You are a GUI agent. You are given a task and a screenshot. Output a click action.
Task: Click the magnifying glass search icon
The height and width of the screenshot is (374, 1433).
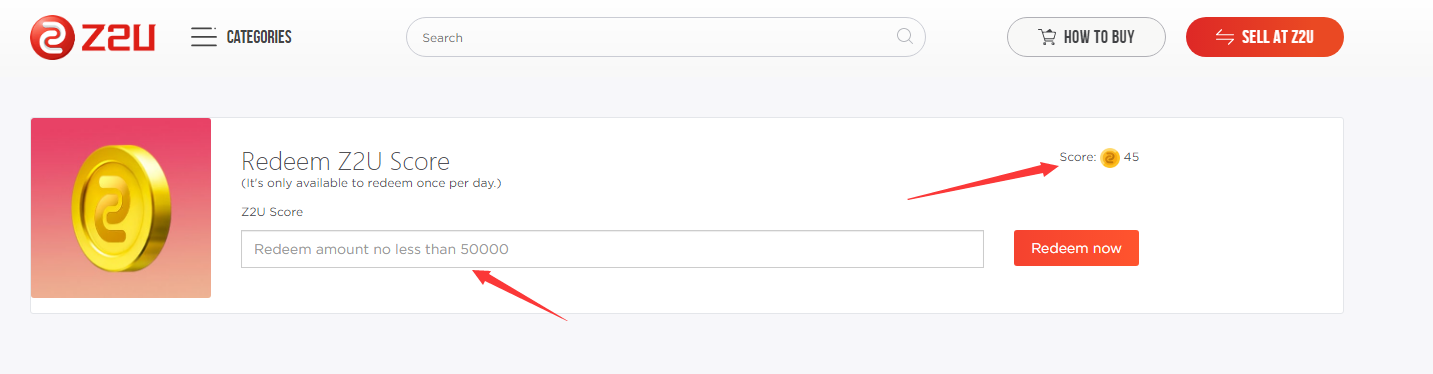tap(904, 37)
